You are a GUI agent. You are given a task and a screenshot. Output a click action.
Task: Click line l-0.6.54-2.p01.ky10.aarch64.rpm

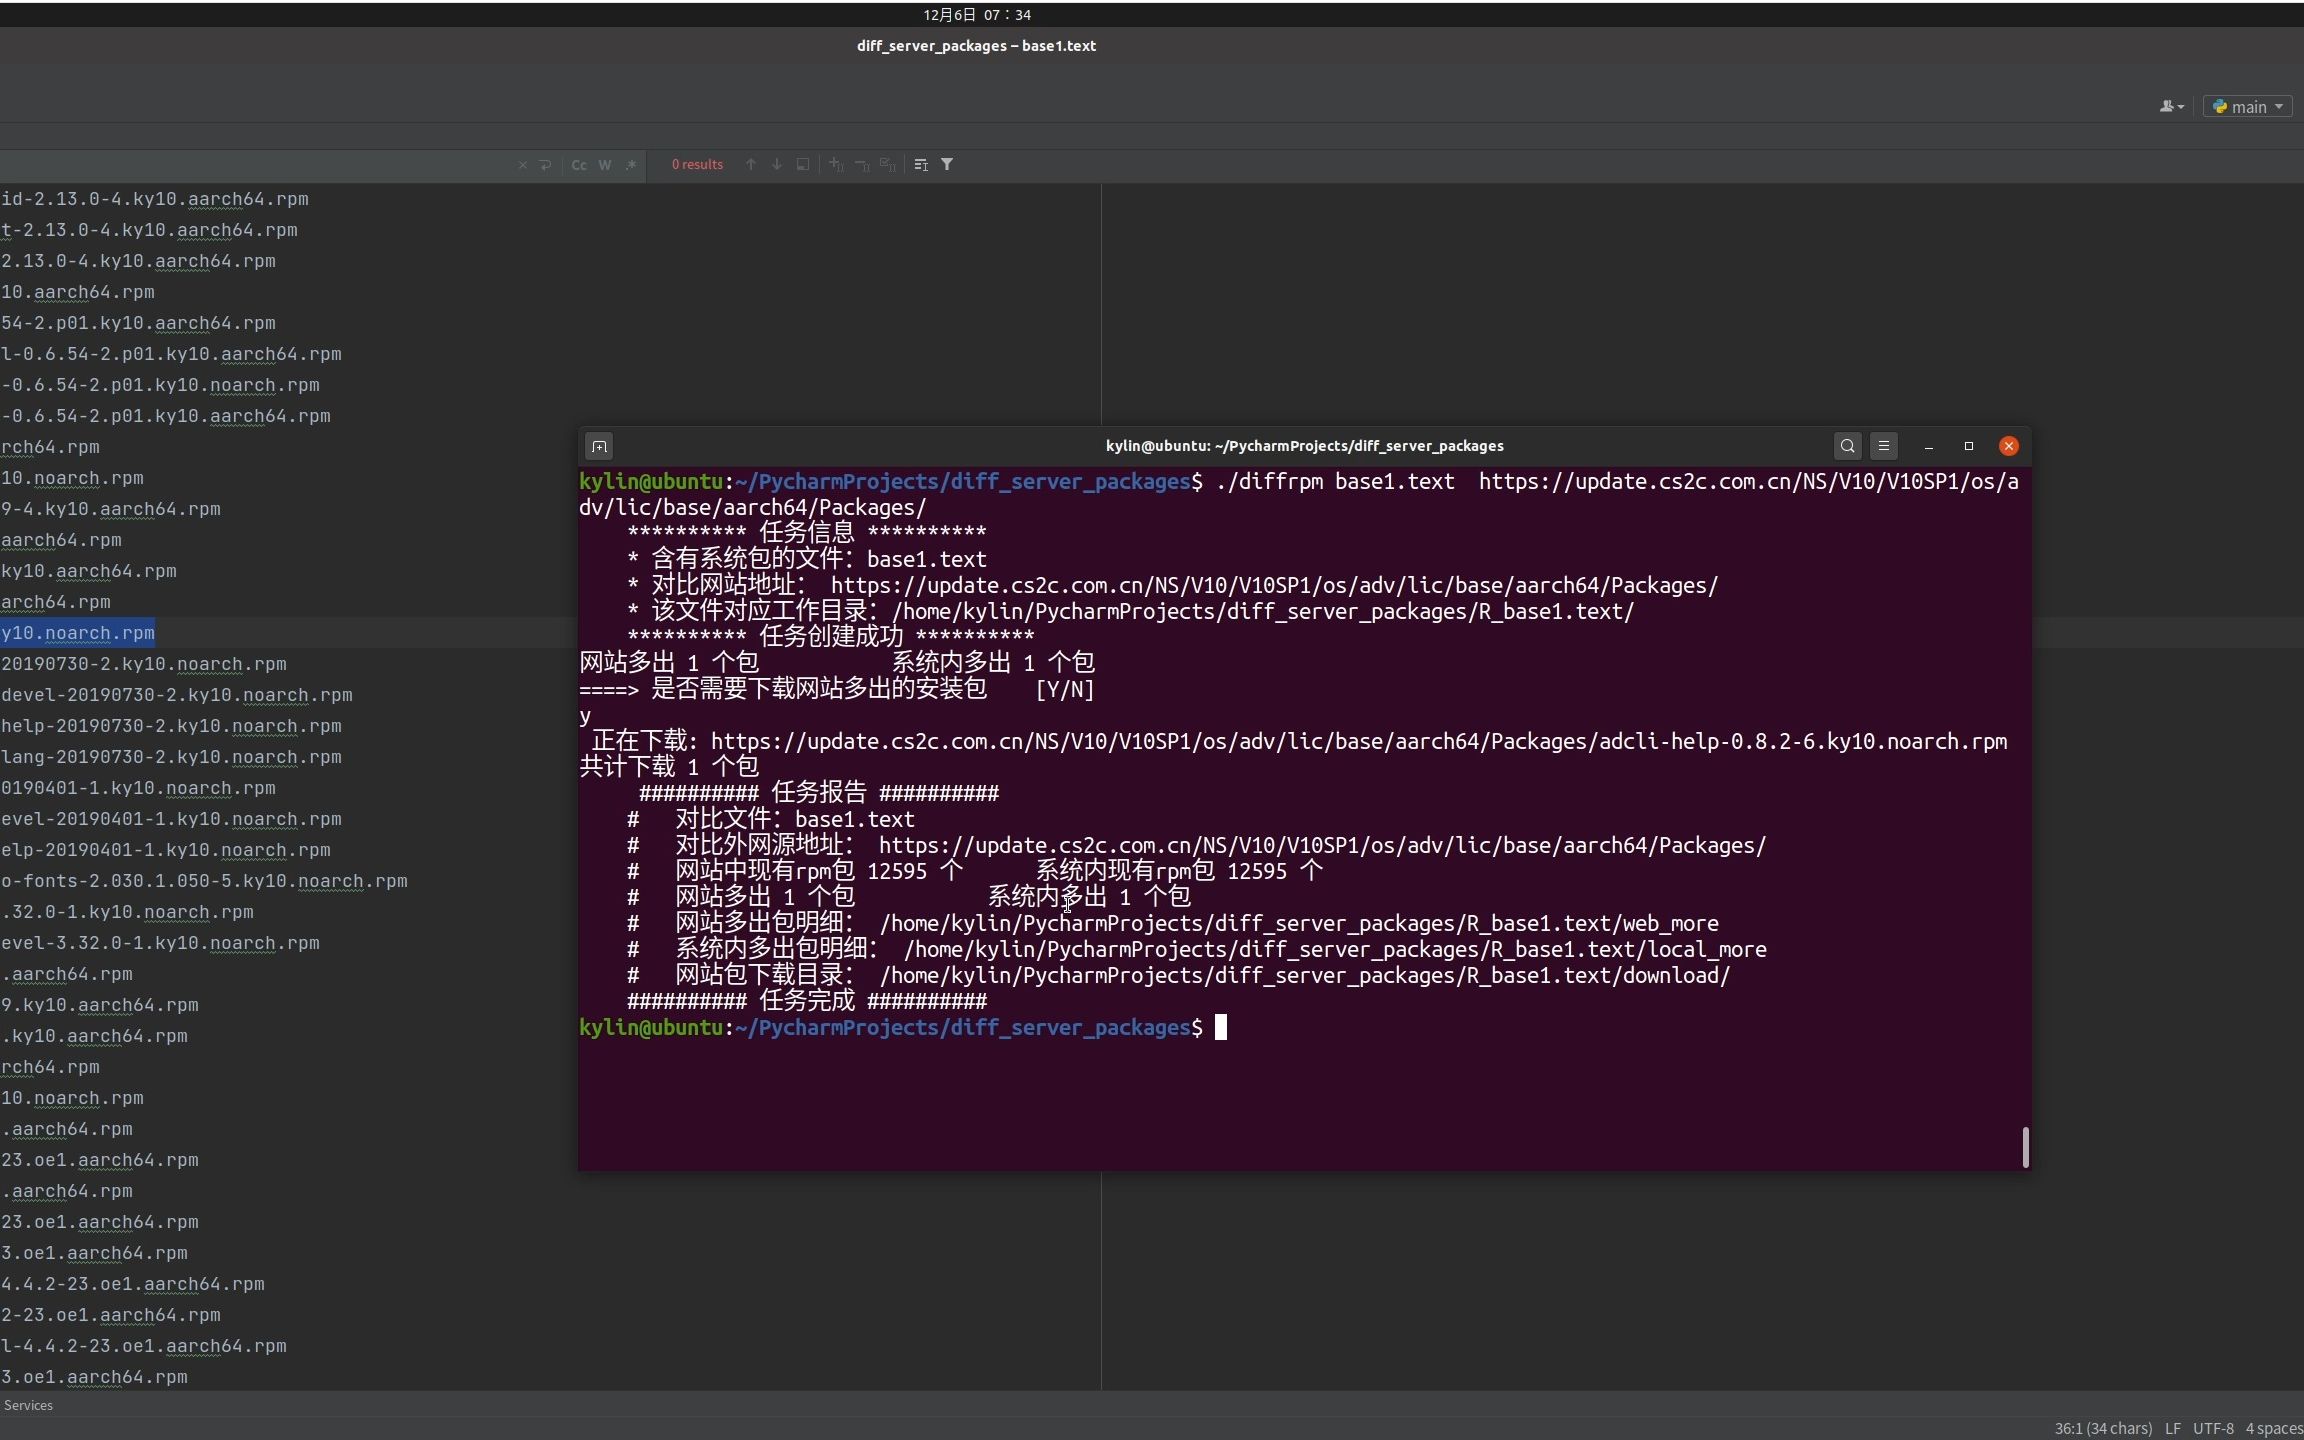[171, 354]
